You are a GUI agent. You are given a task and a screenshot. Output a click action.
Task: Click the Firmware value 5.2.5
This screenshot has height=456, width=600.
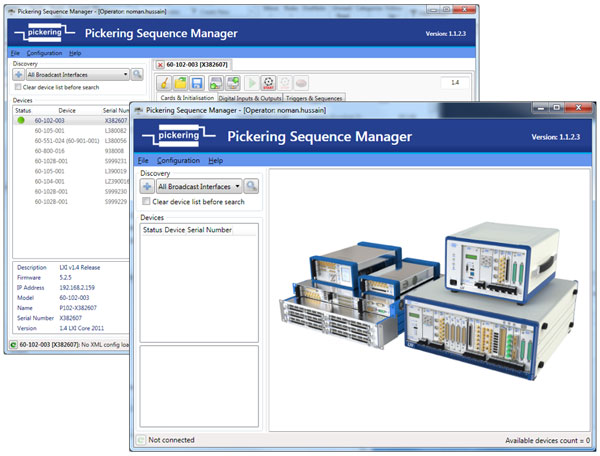pos(65,277)
